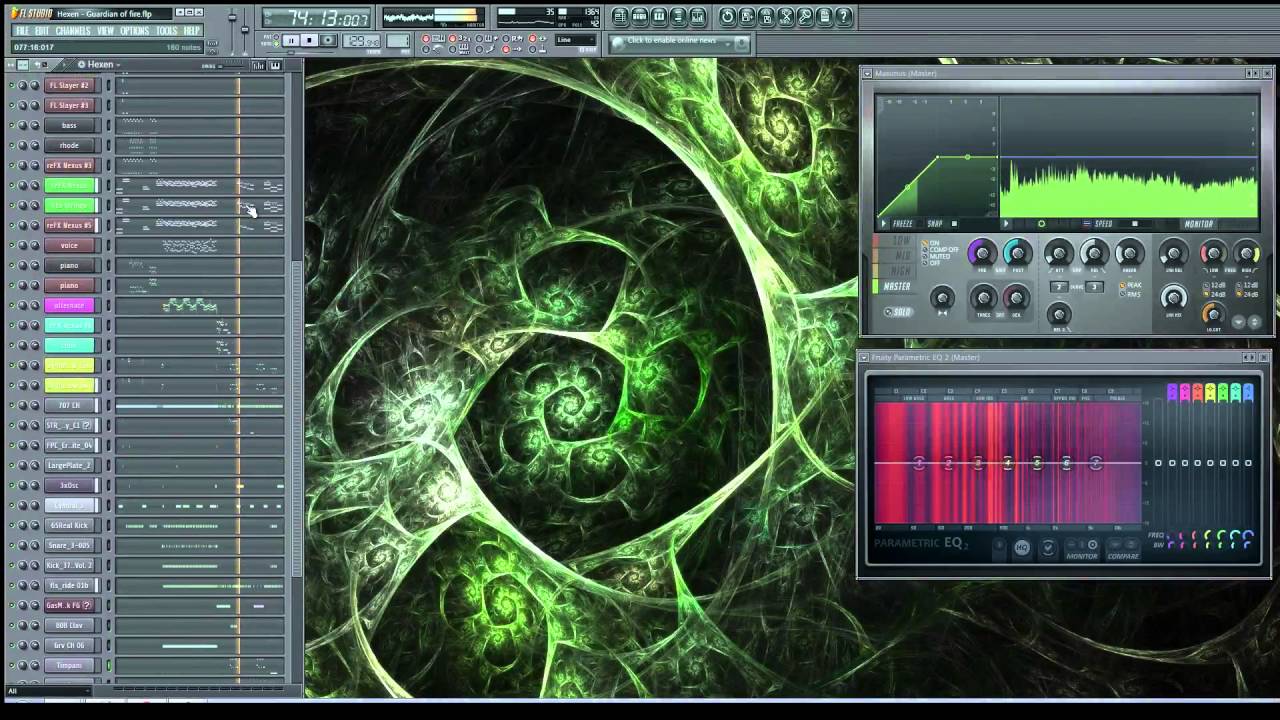This screenshot has width=1280, height=720.
Task: Open the piano roll view icon
Action: click(659, 16)
